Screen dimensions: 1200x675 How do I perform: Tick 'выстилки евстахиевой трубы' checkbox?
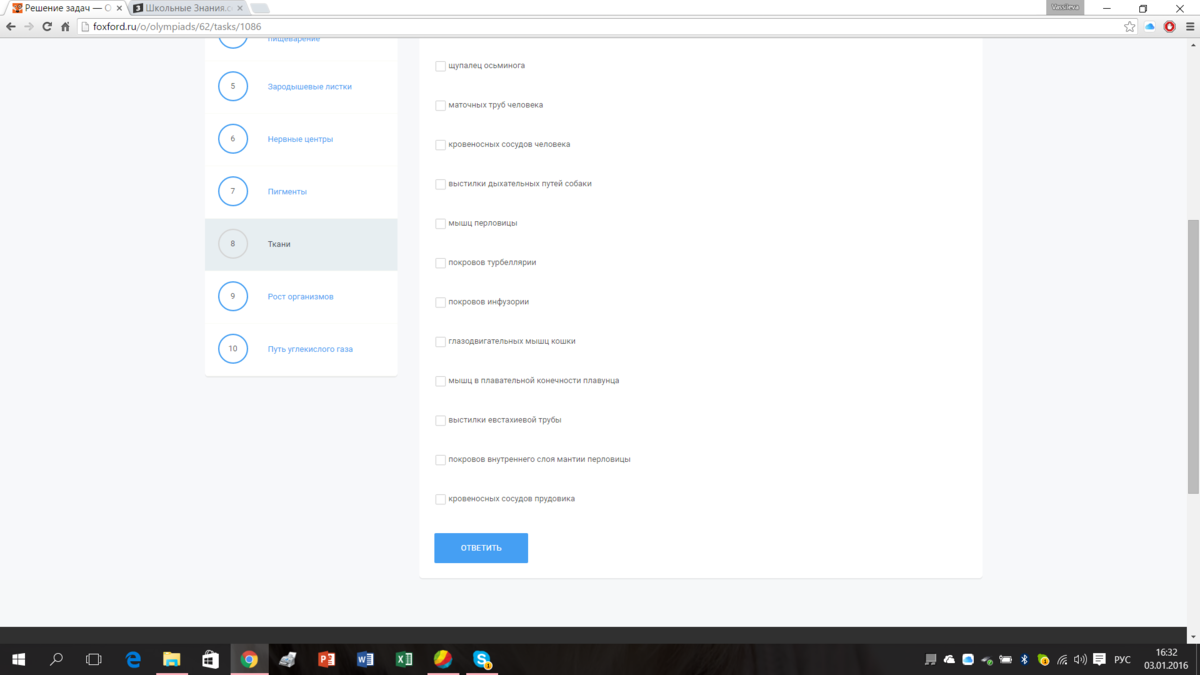click(440, 421)
